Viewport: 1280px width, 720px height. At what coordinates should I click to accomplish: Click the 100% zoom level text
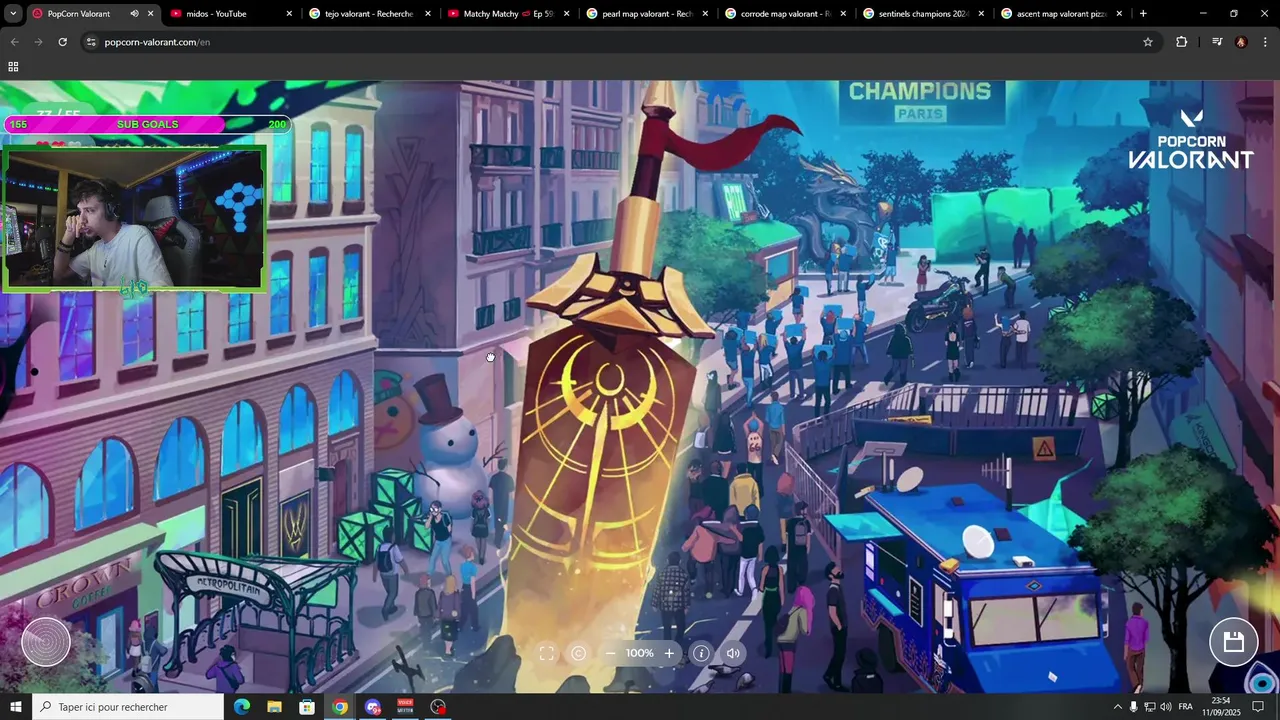pos(640,653)
